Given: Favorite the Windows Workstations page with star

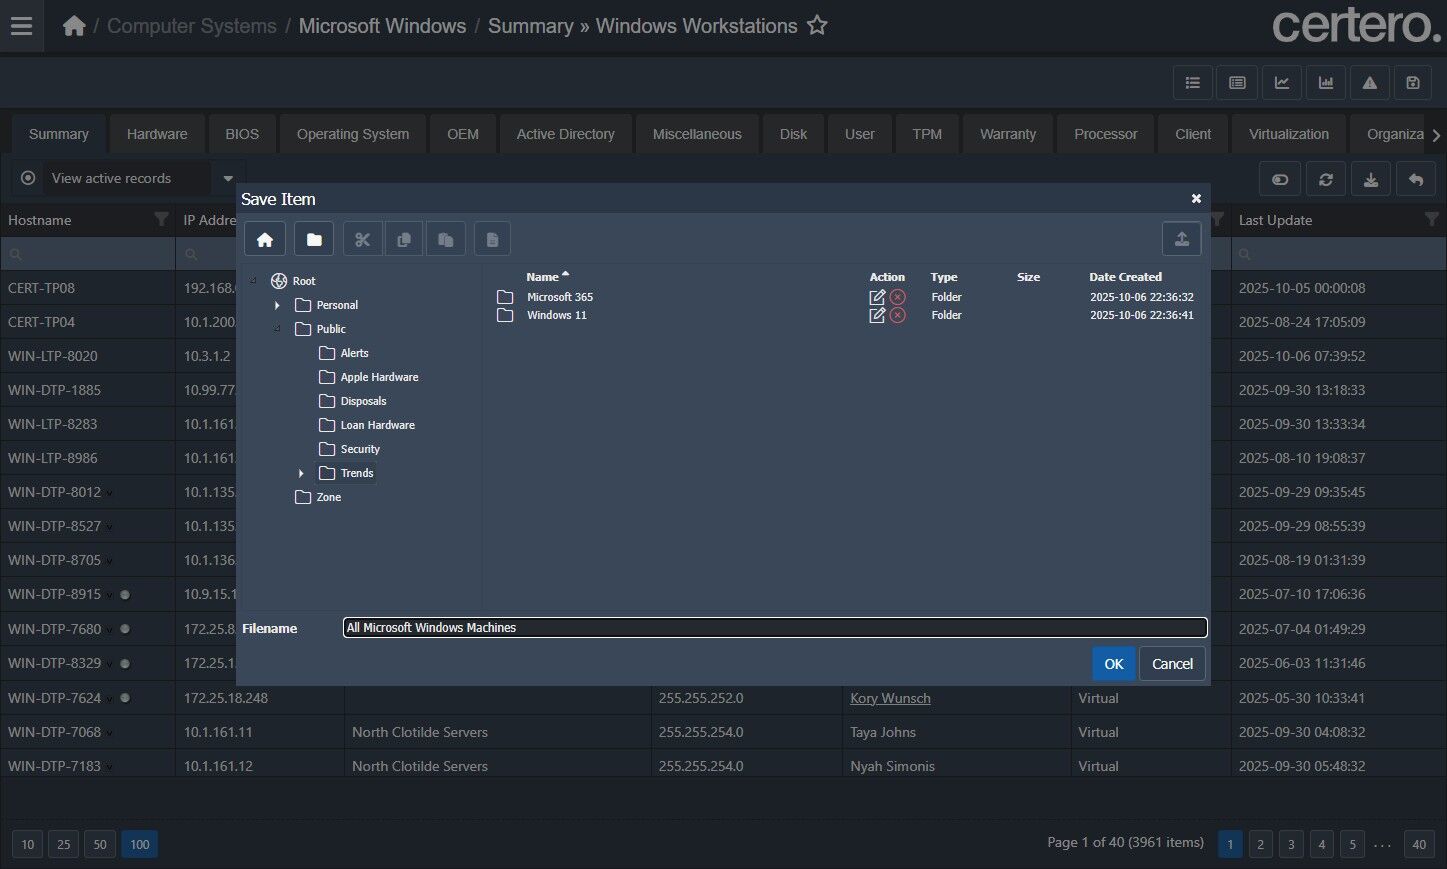Looking at the screenshot, I should click(817, 26).
